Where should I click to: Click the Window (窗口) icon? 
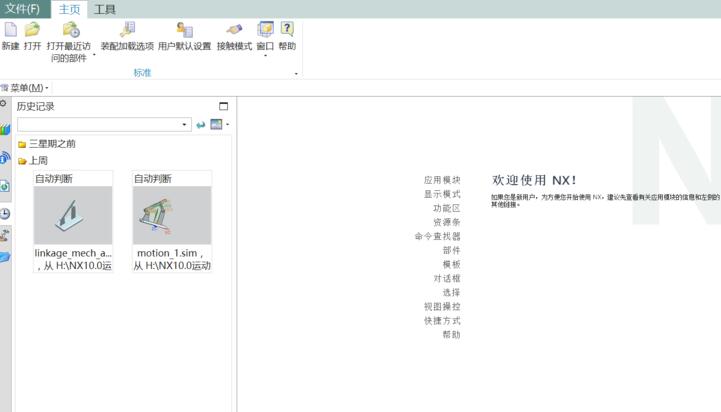point(265,29)
